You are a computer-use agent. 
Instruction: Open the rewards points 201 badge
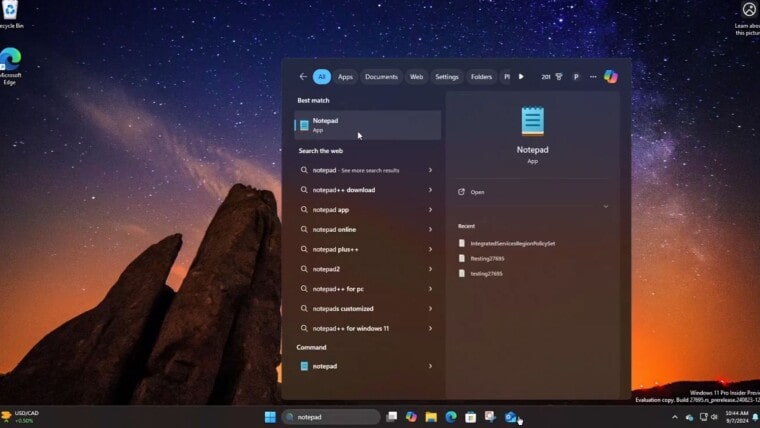552,77
